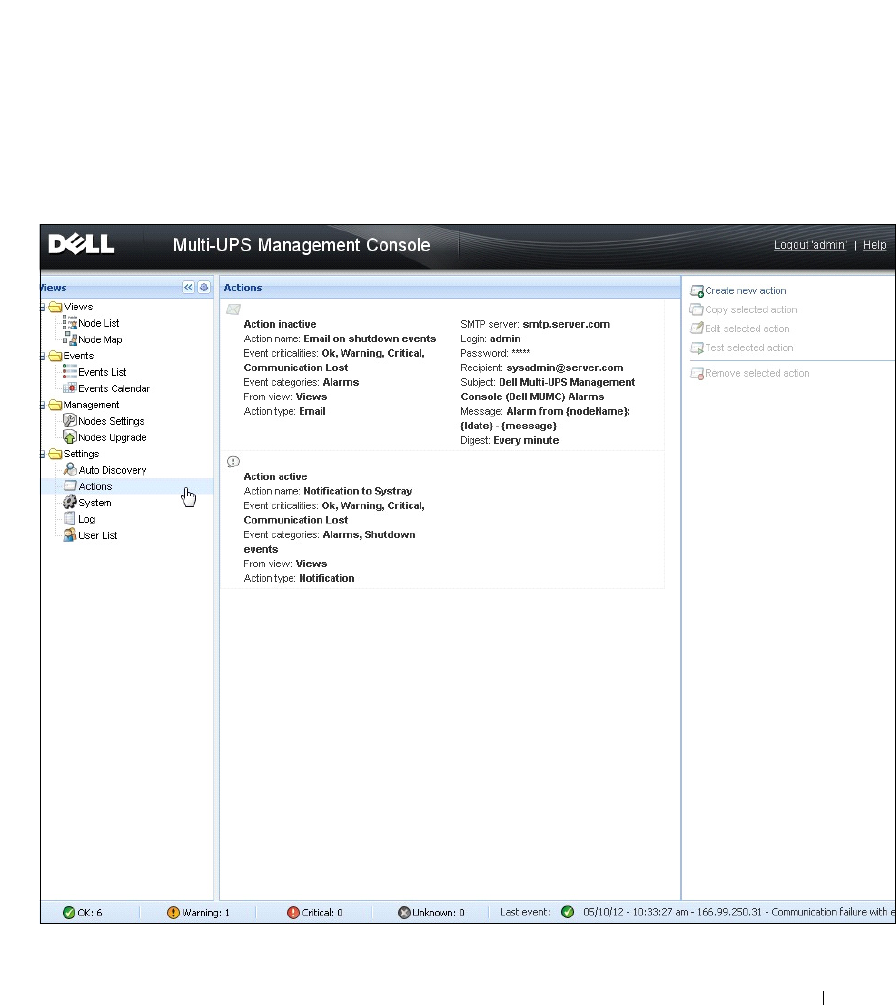
Task: Select the 'Notification to Systray' action name
Action: click(358, 491)
